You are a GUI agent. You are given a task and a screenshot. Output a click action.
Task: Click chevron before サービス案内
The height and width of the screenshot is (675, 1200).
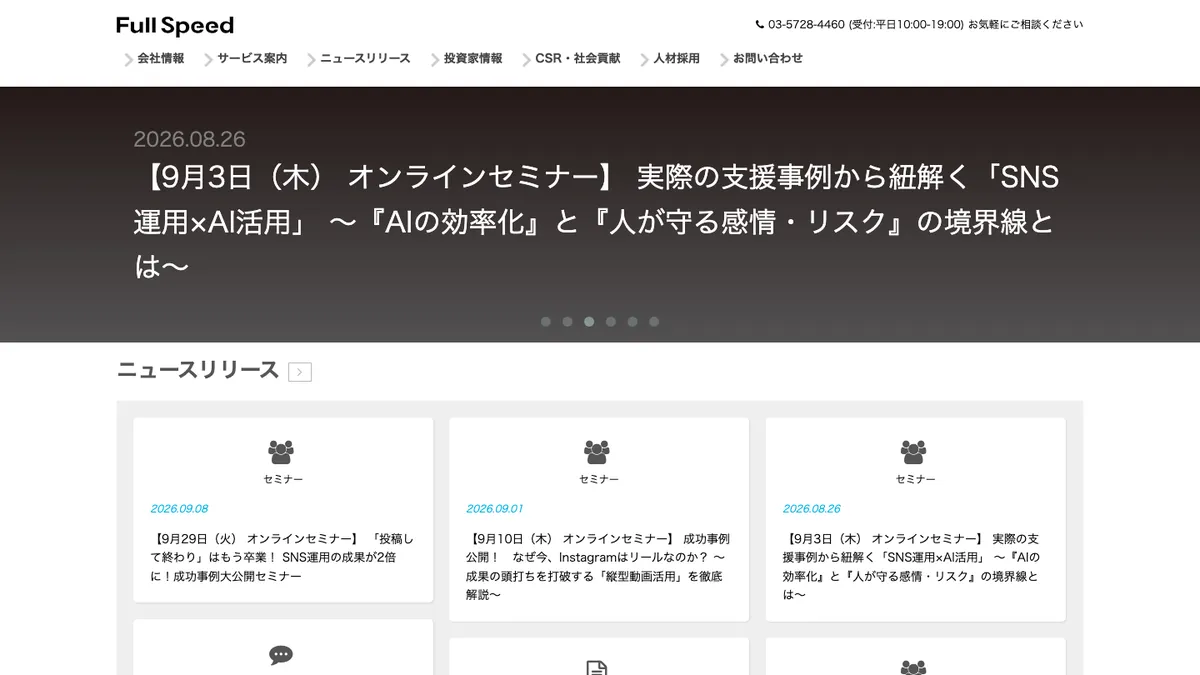[x=208, y=60]
